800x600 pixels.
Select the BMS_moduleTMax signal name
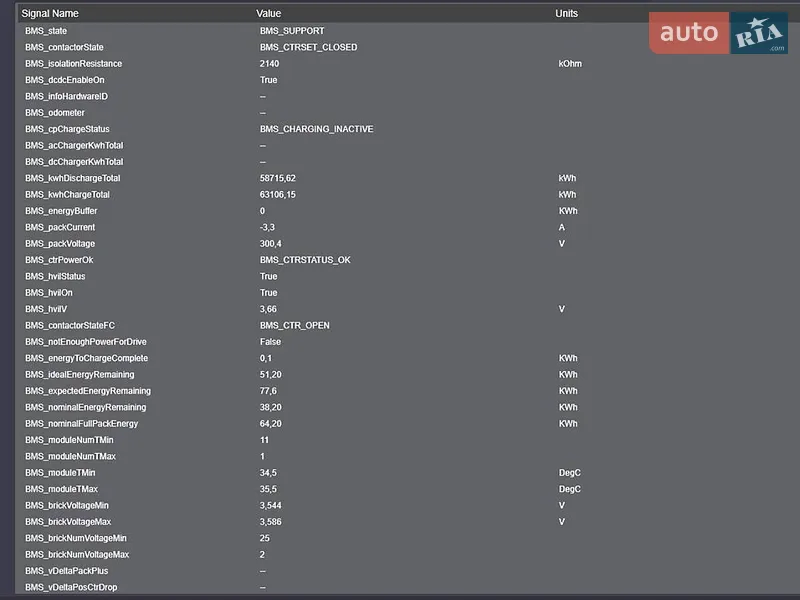[x=61, y=488]
